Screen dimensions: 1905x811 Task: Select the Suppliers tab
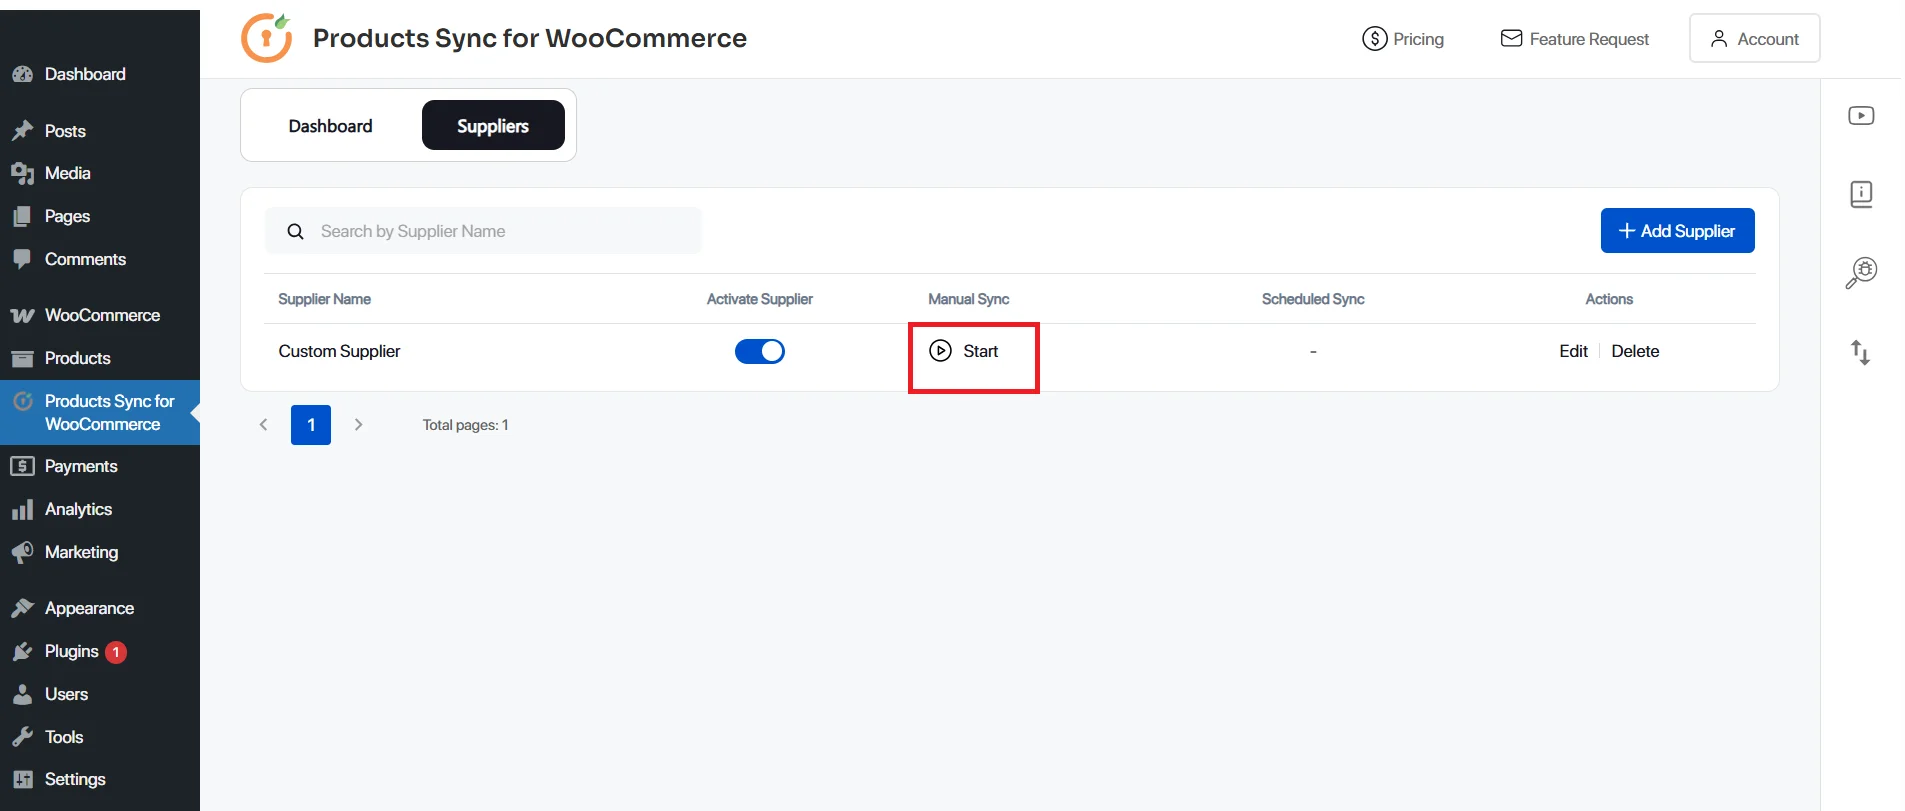point(493,125)
